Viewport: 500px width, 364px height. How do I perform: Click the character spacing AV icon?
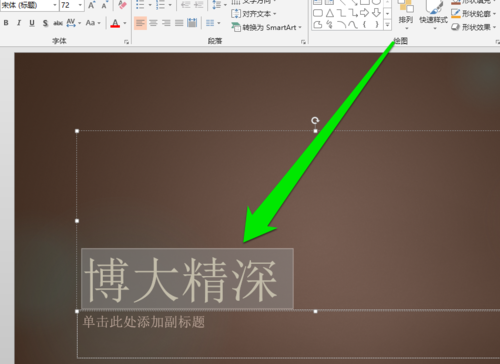coord(71,23)
